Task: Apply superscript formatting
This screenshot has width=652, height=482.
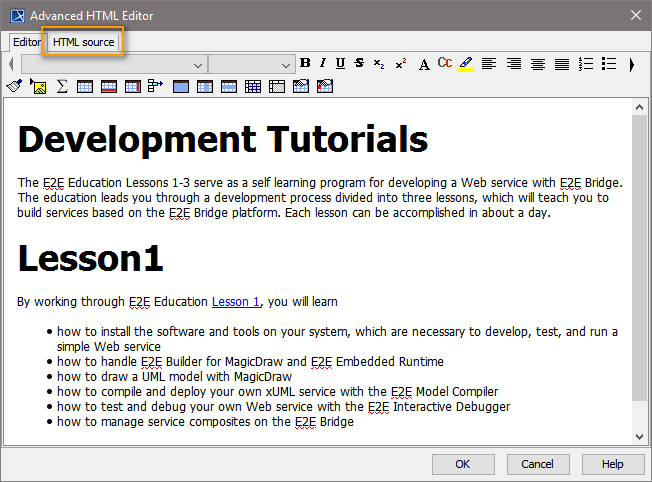Action: [400, 64]
